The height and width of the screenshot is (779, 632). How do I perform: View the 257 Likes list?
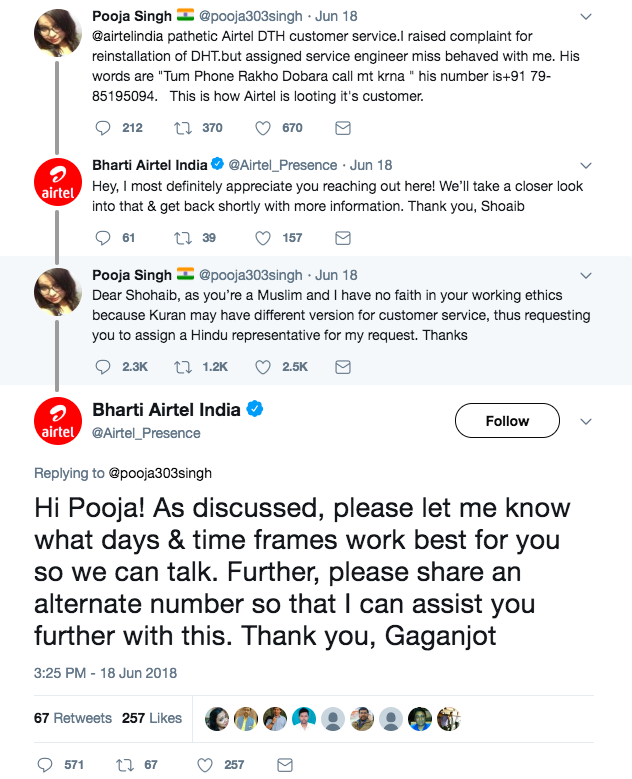(152, 718)
